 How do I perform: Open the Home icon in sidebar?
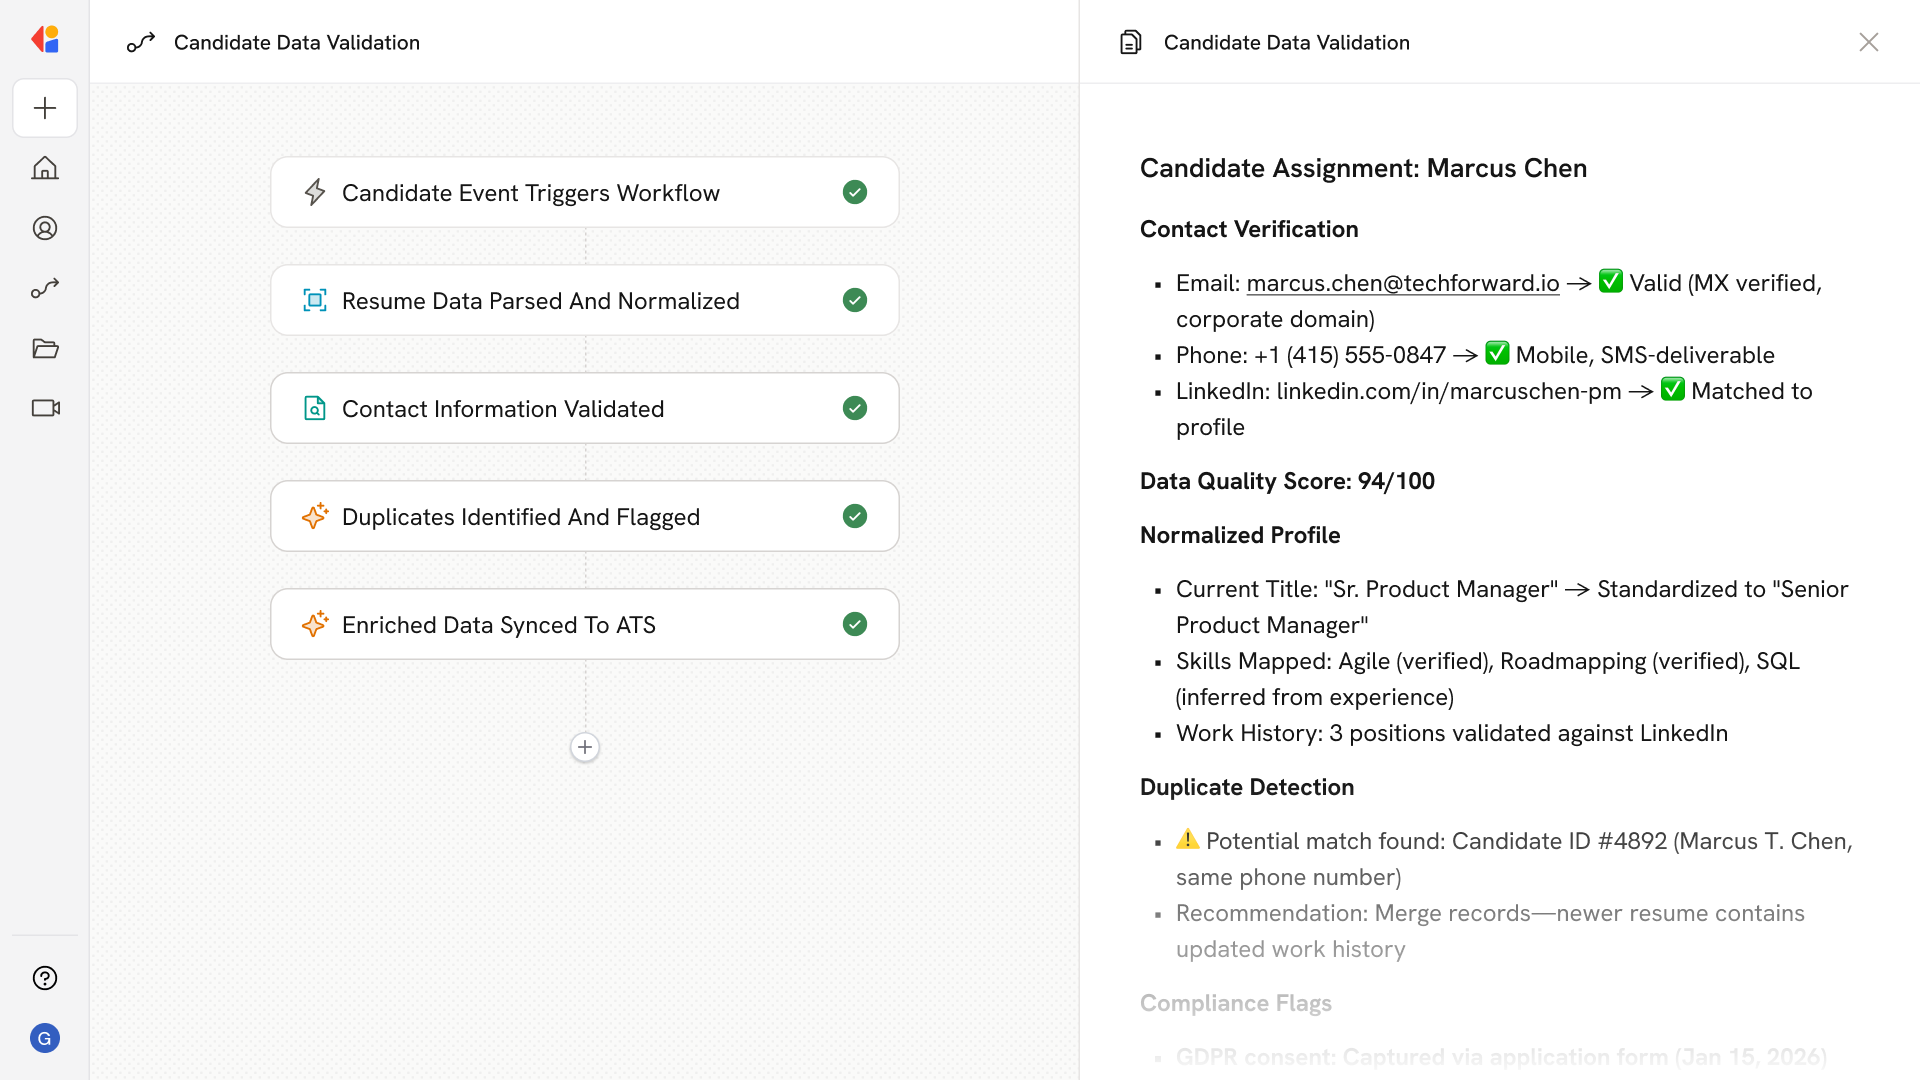(45, 168)
